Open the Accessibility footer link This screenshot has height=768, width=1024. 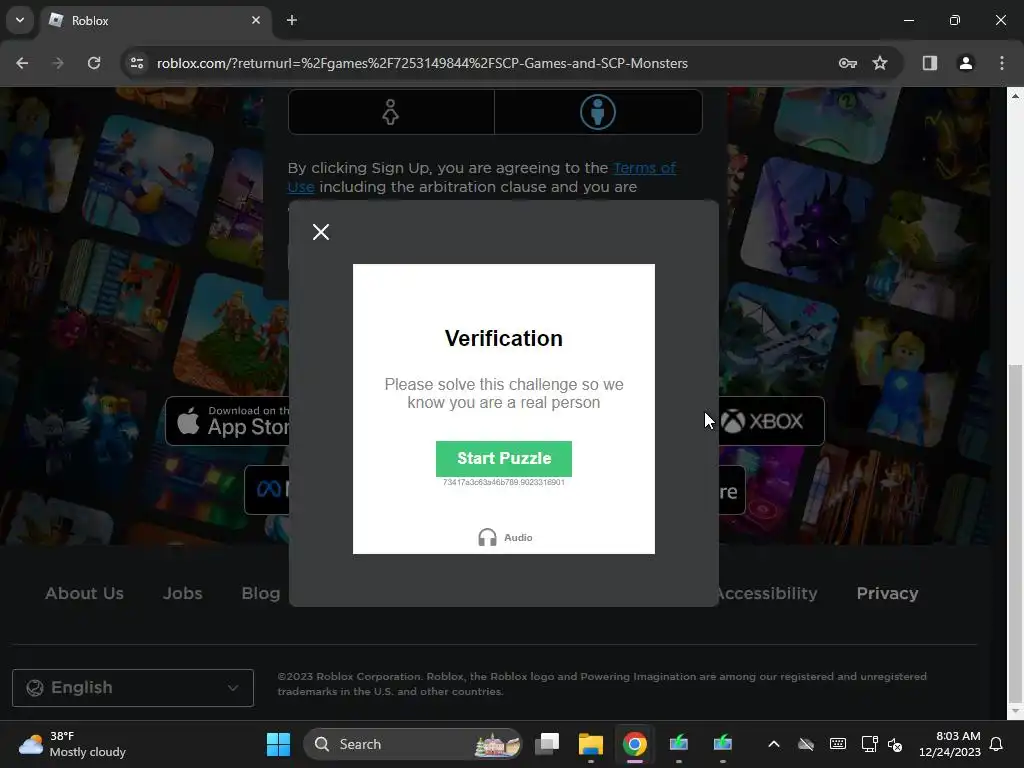[768, 593]
